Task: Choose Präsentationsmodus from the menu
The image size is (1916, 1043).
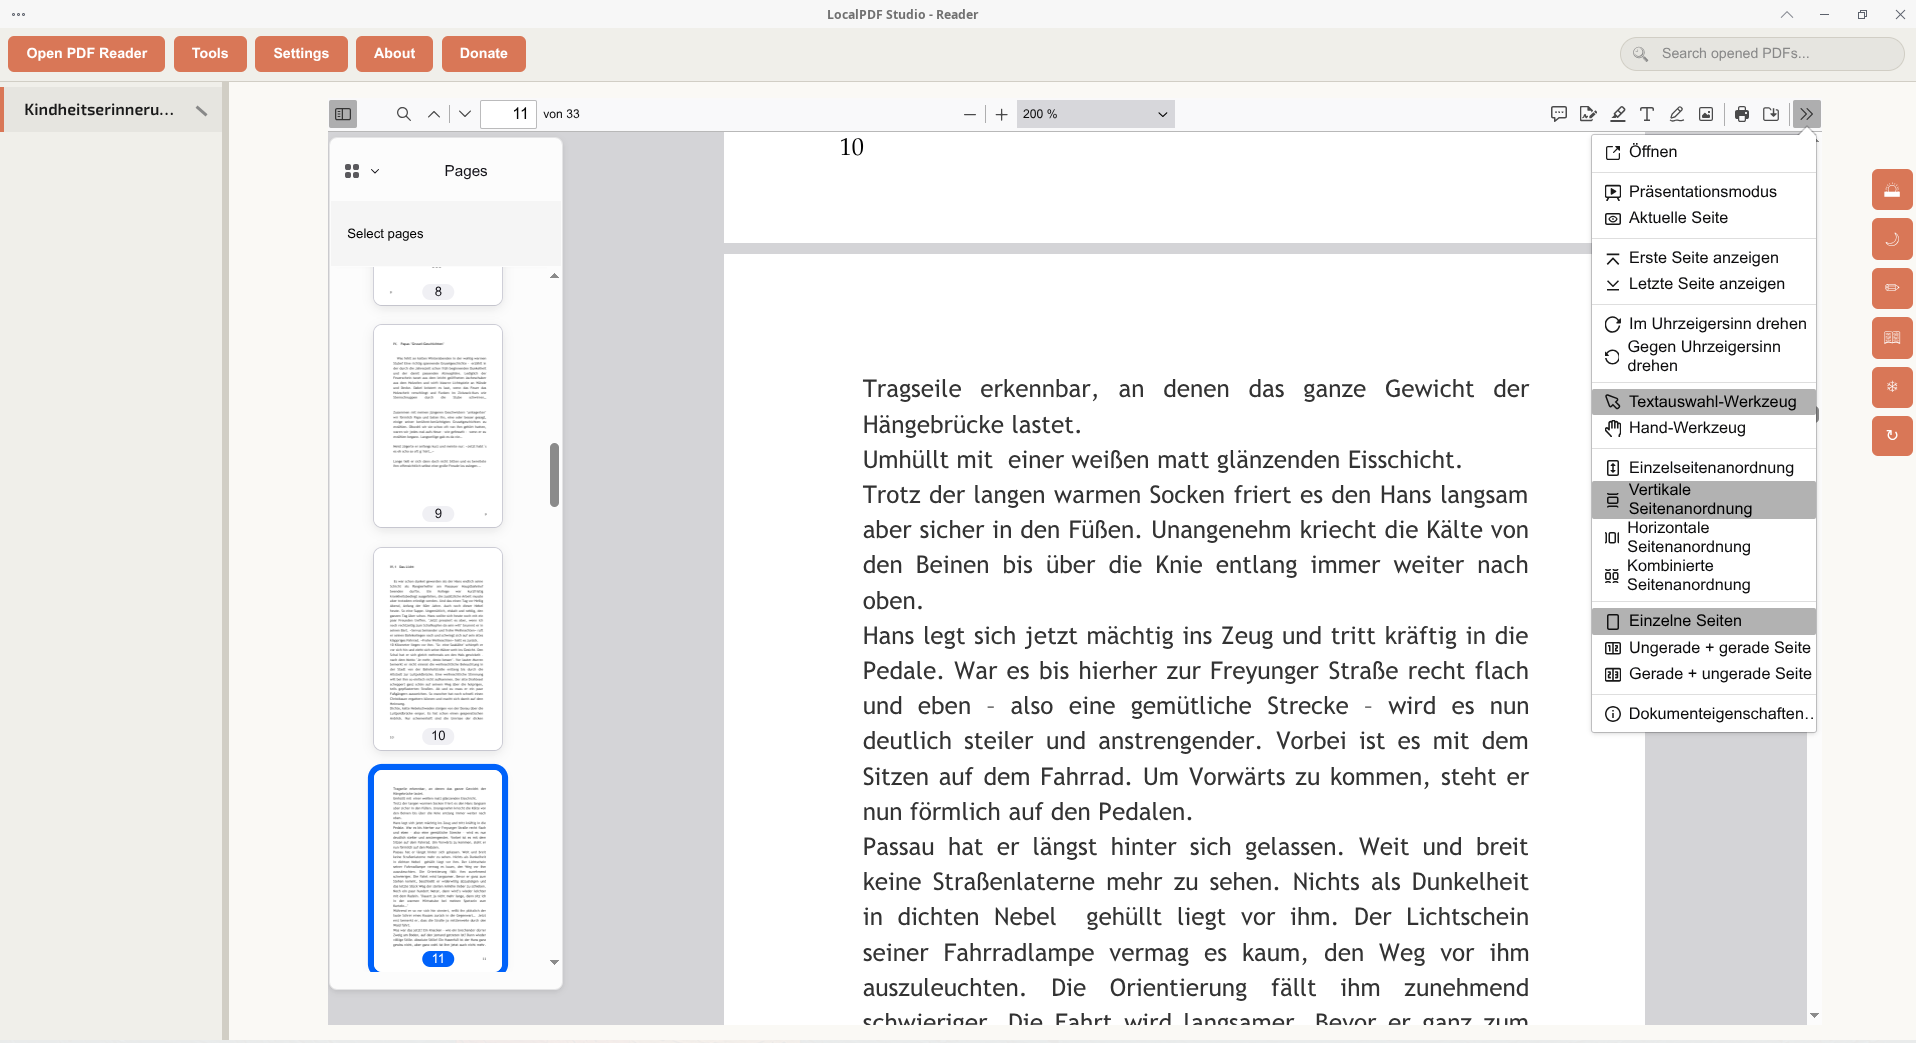Action: (1703, 192)
